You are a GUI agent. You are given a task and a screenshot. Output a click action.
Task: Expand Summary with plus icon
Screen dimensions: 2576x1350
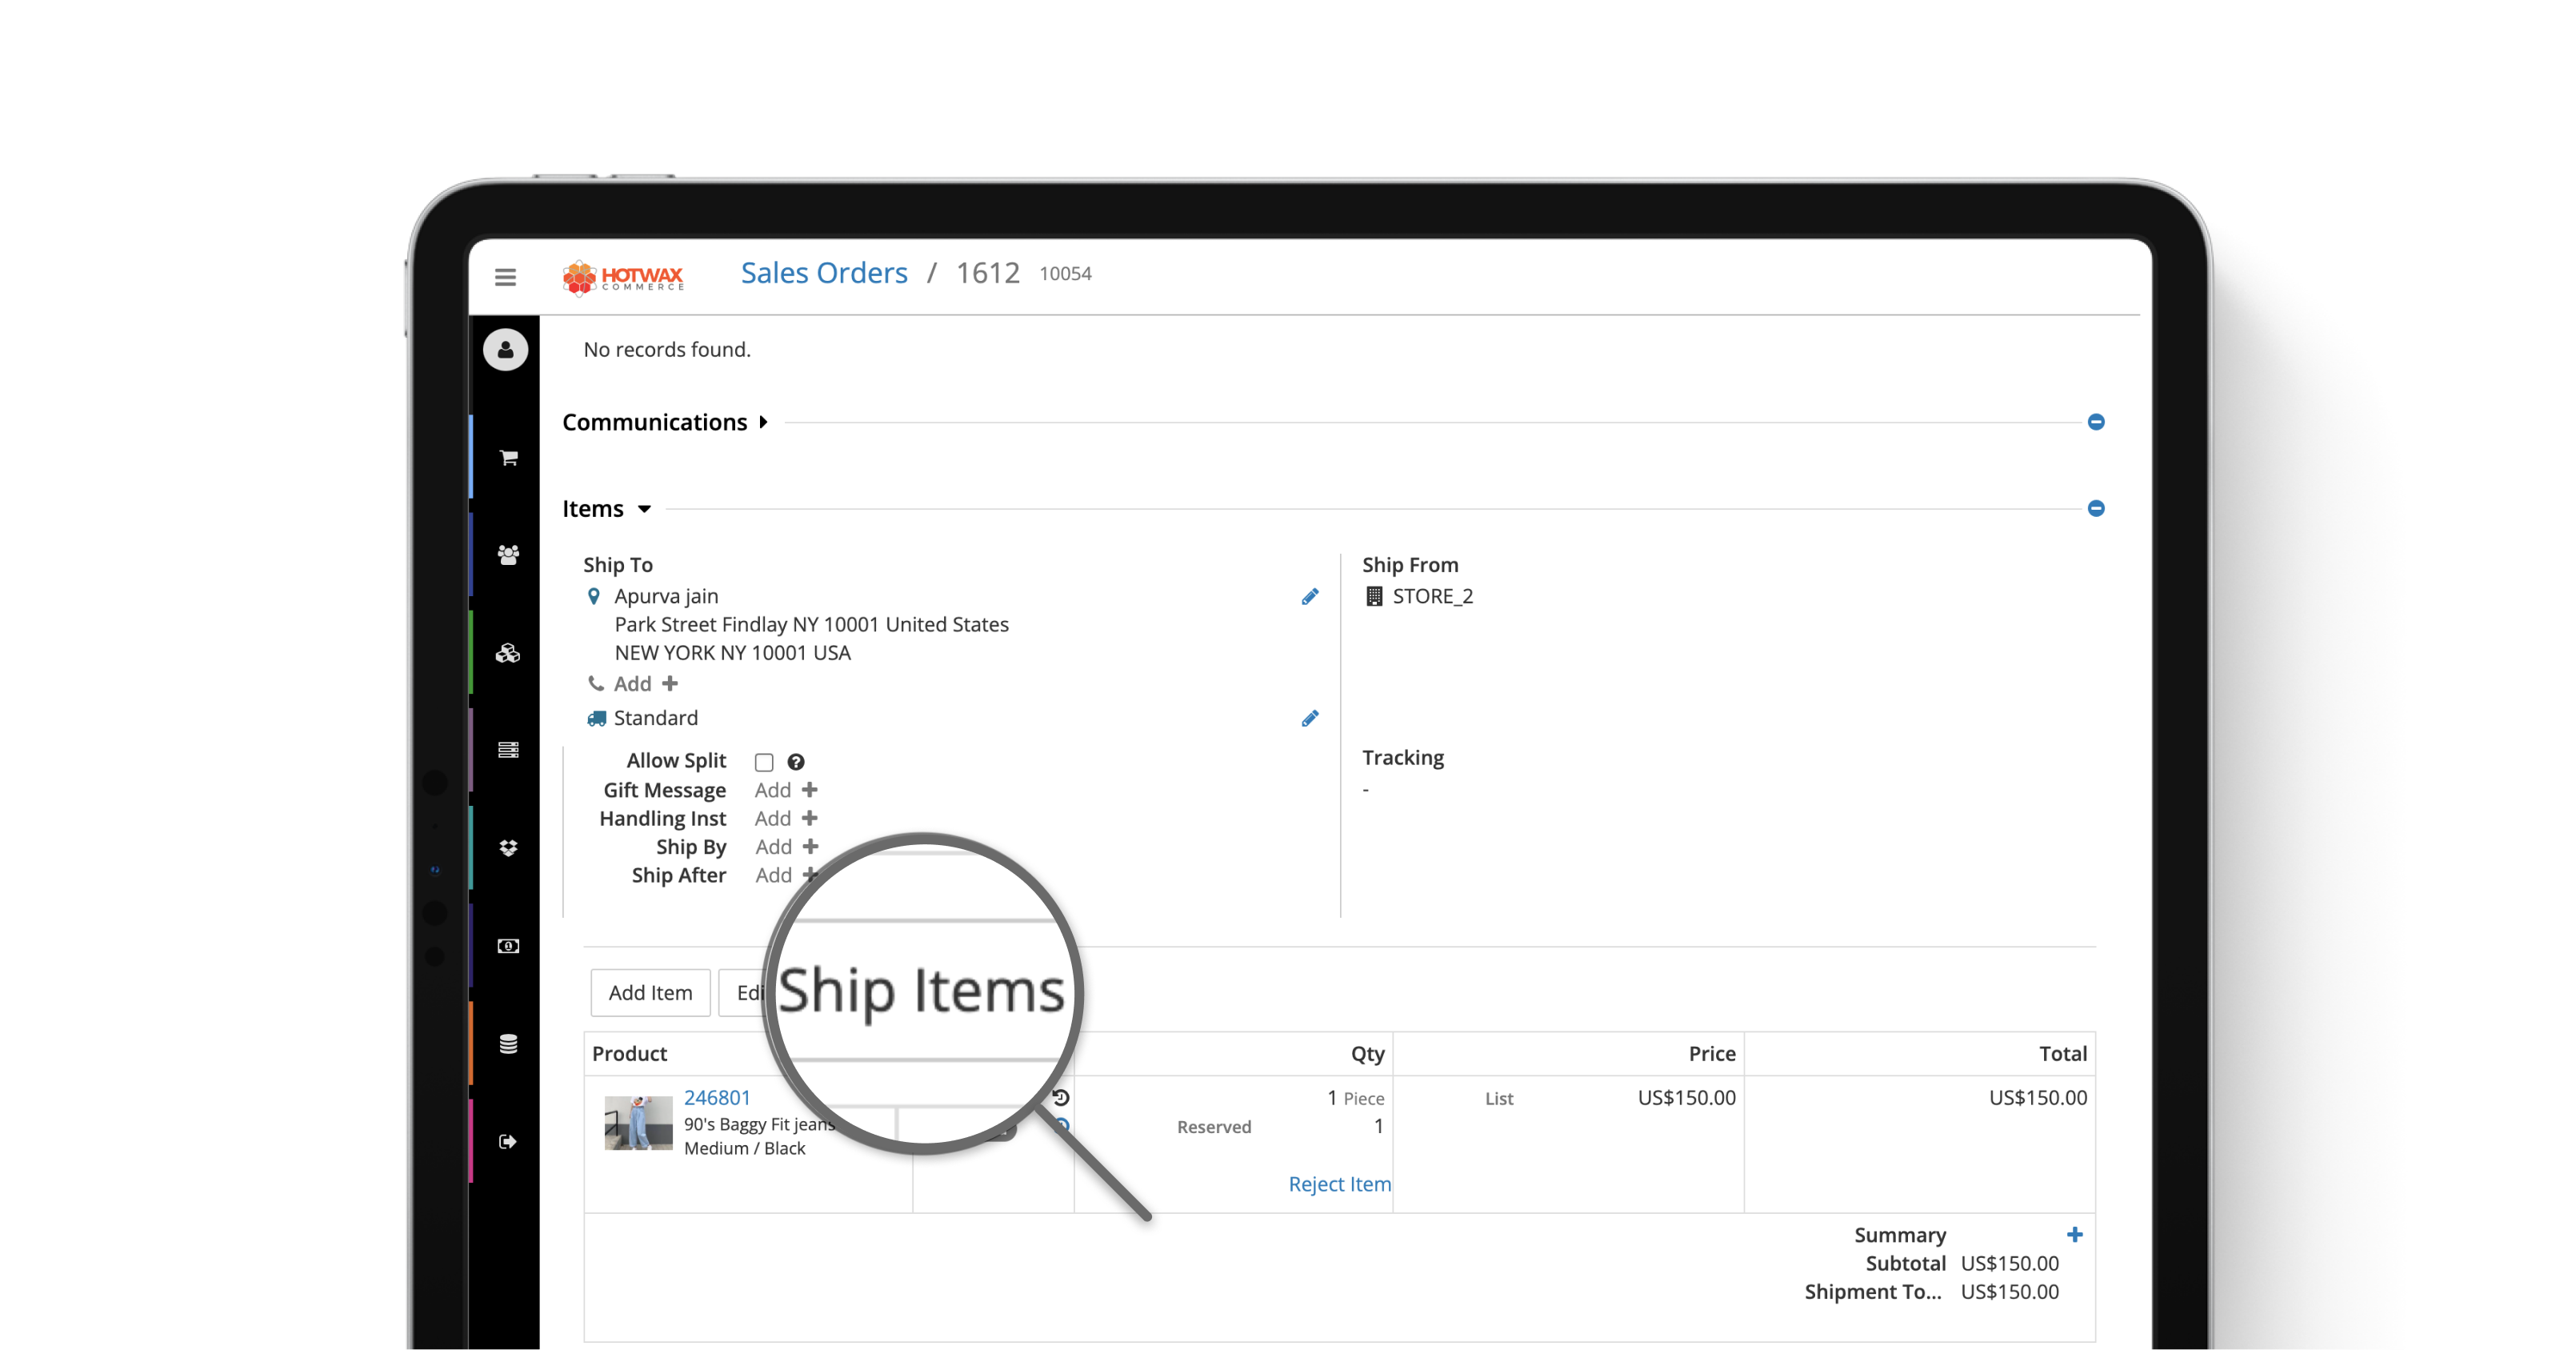[2075, 1235]
